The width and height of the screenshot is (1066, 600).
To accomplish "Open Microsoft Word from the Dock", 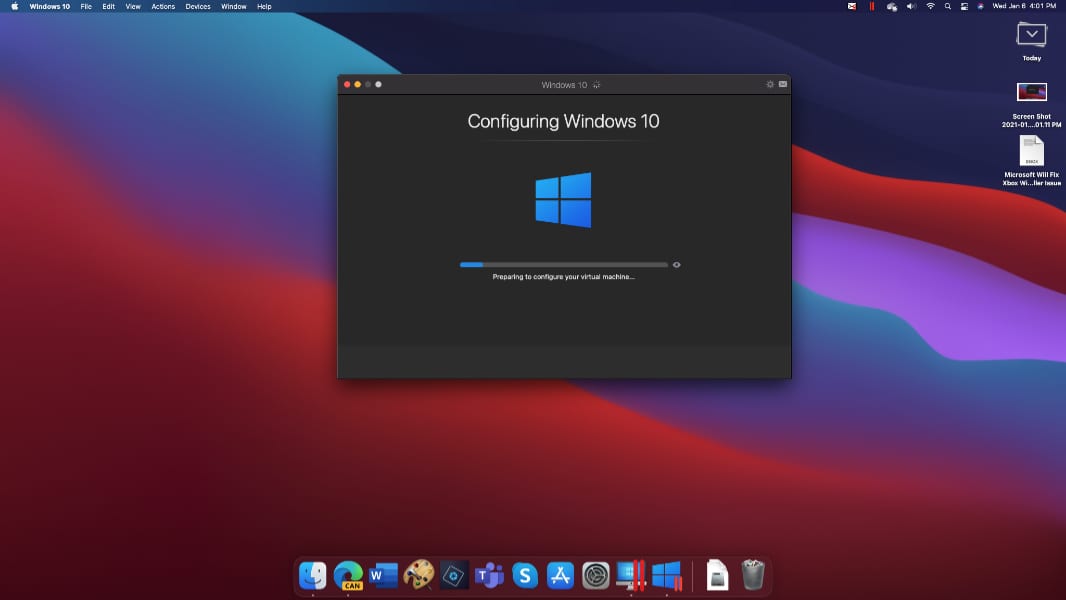I will [383, 576].
